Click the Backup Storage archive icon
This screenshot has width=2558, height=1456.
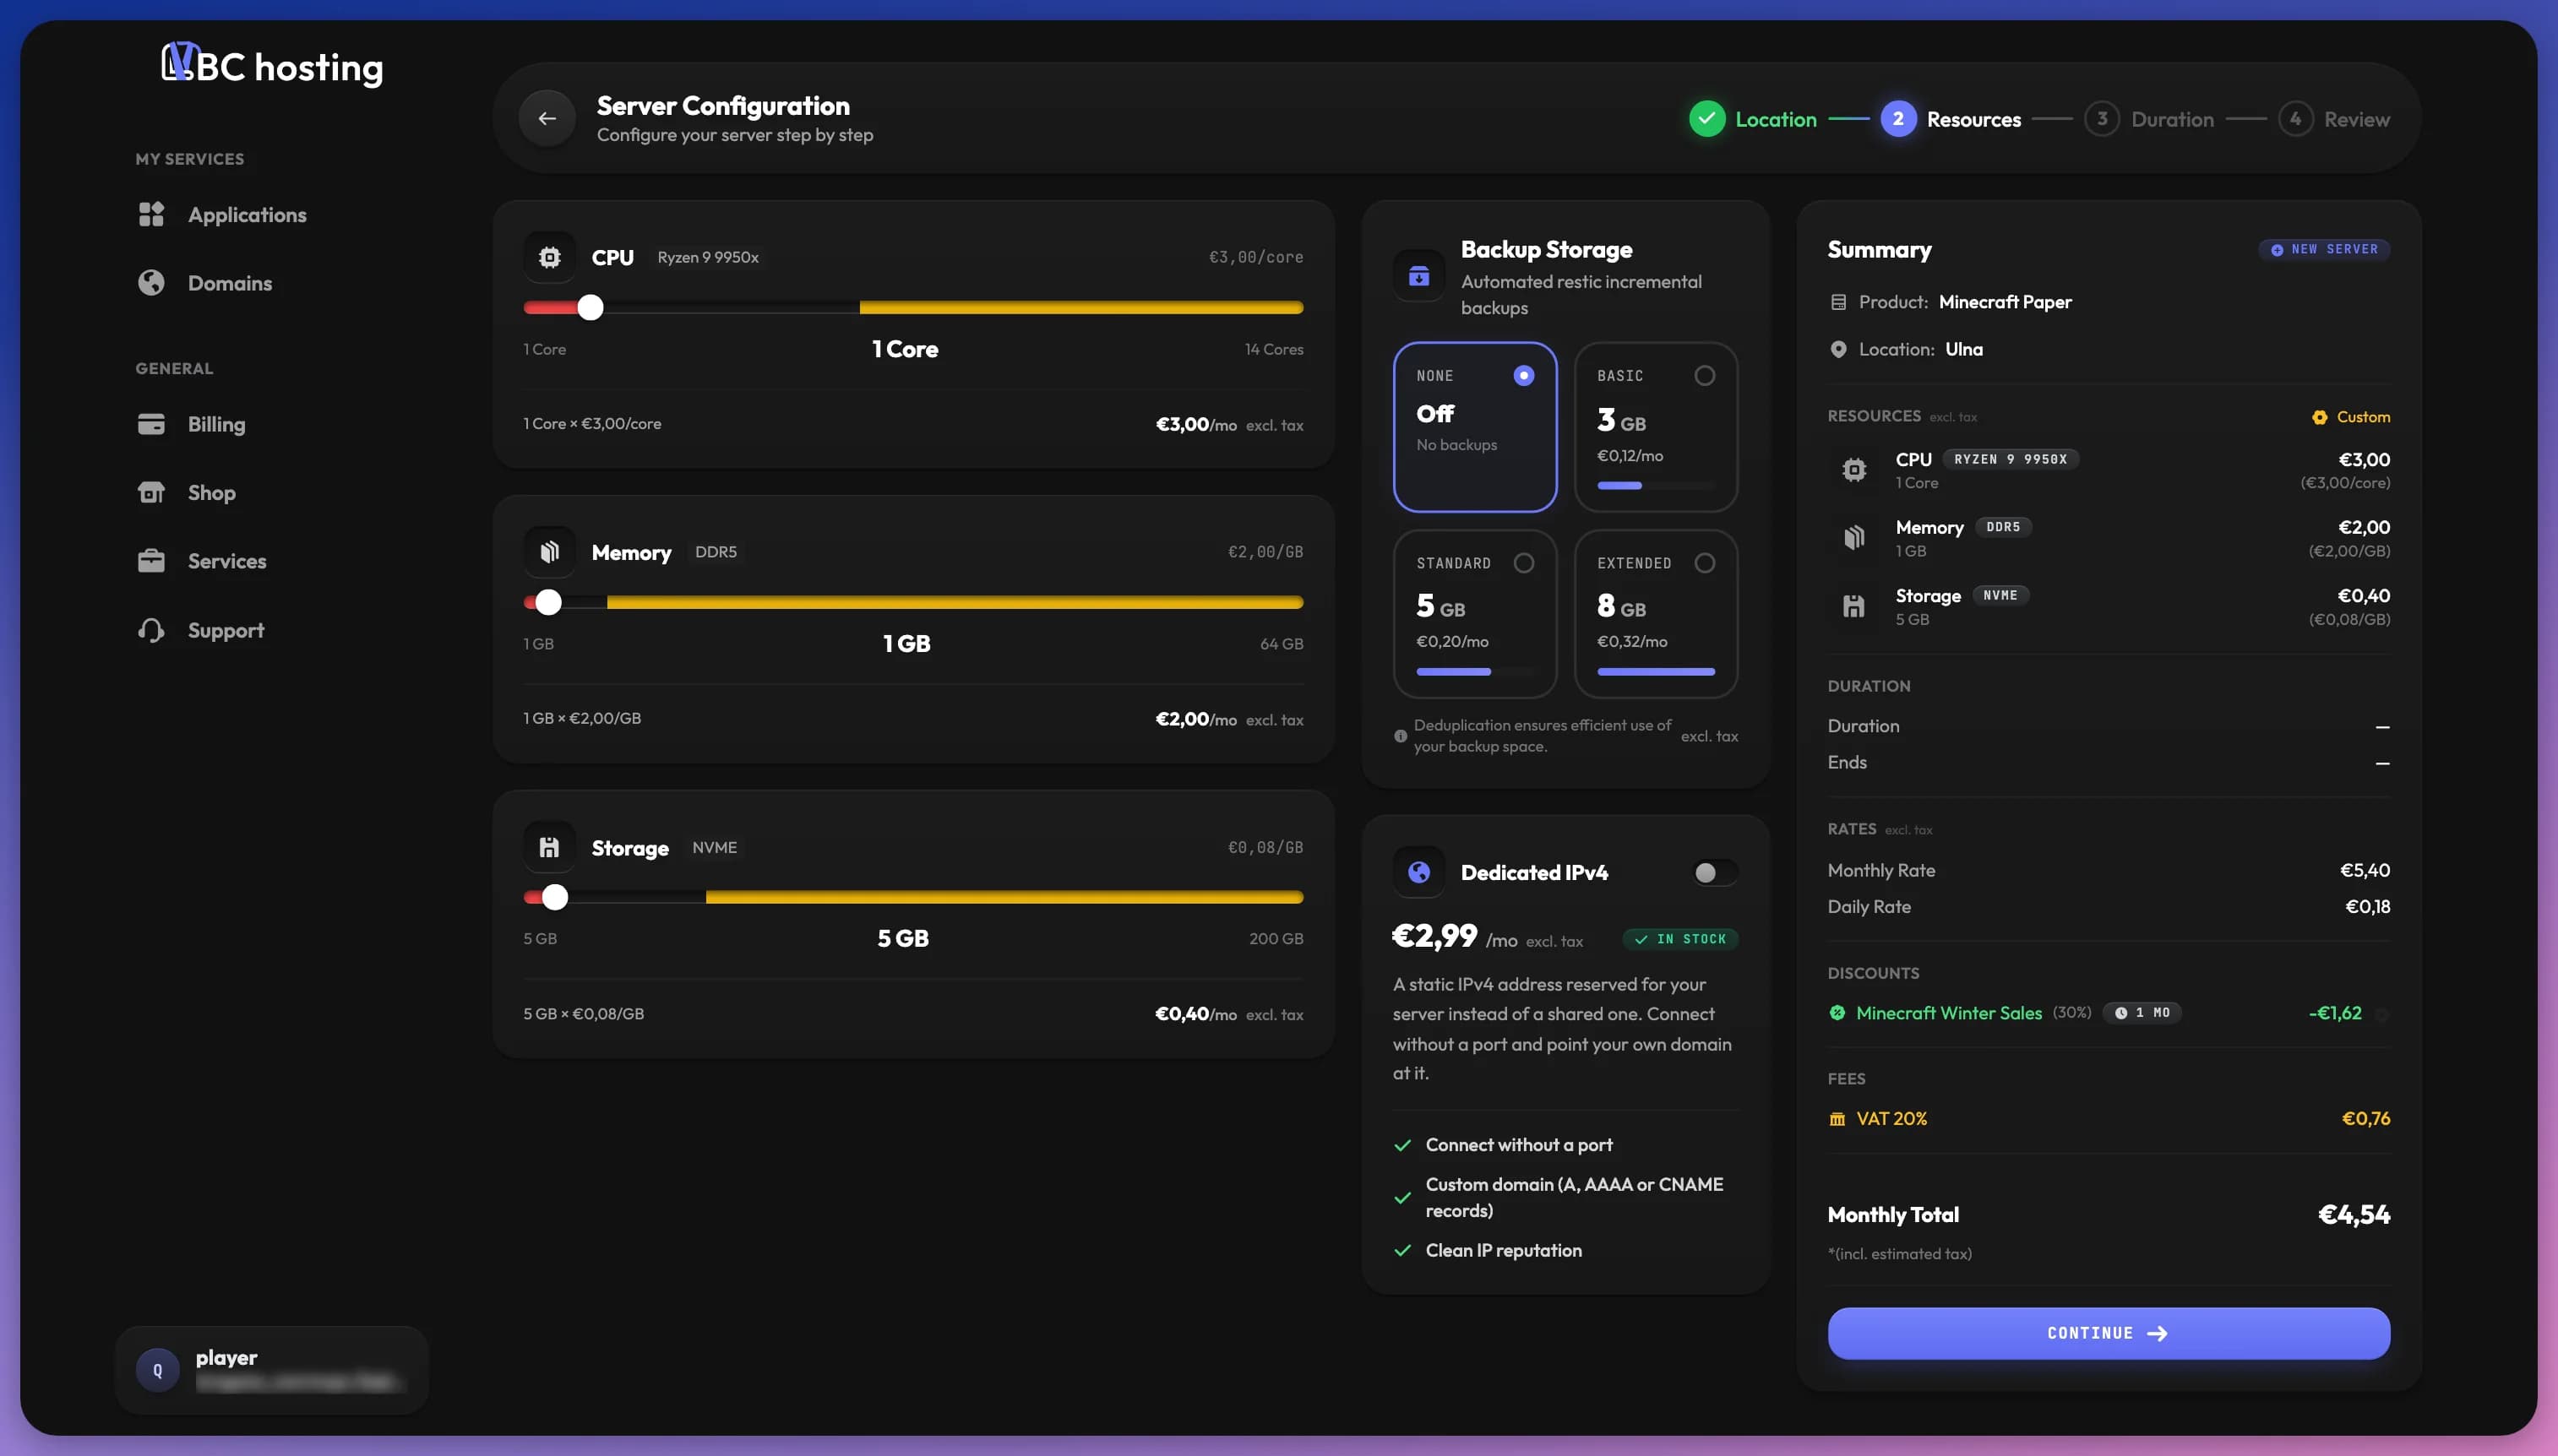[x=1418, y=276]
